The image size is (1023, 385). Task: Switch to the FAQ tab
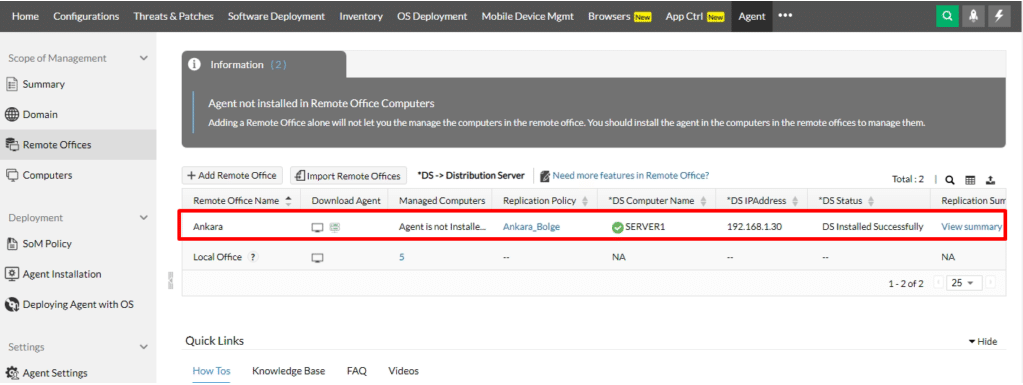coord(356,371)
